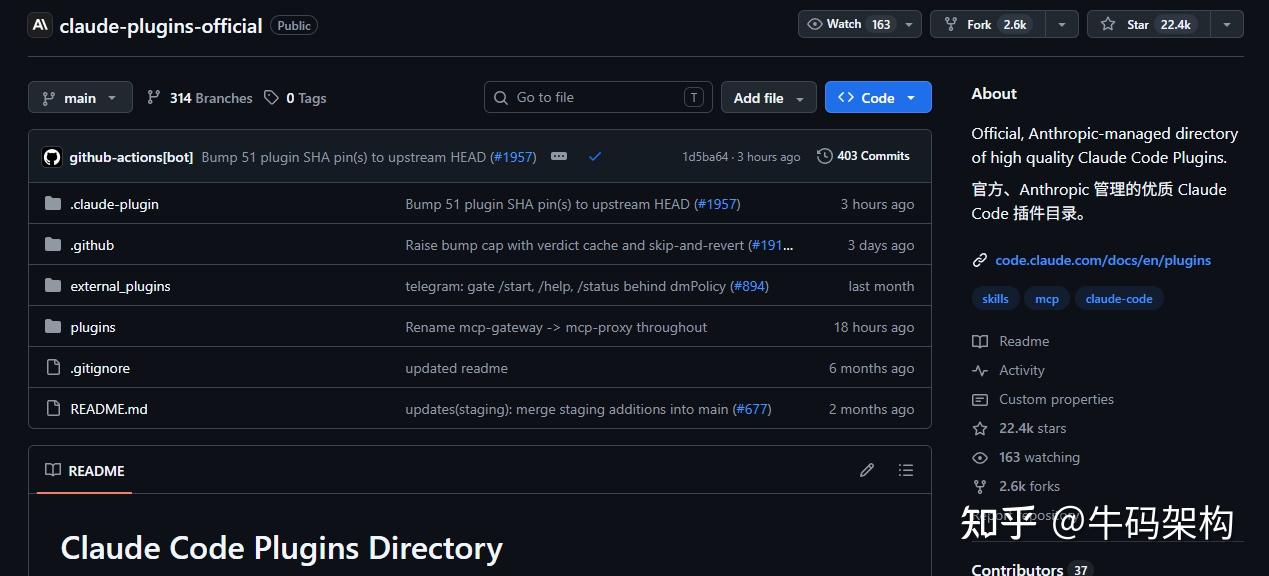This screenshot has height=576, width=1269.
Task: Click the file icon beside .gitignore
Action: pyautogui.click(x=53, y=368)
